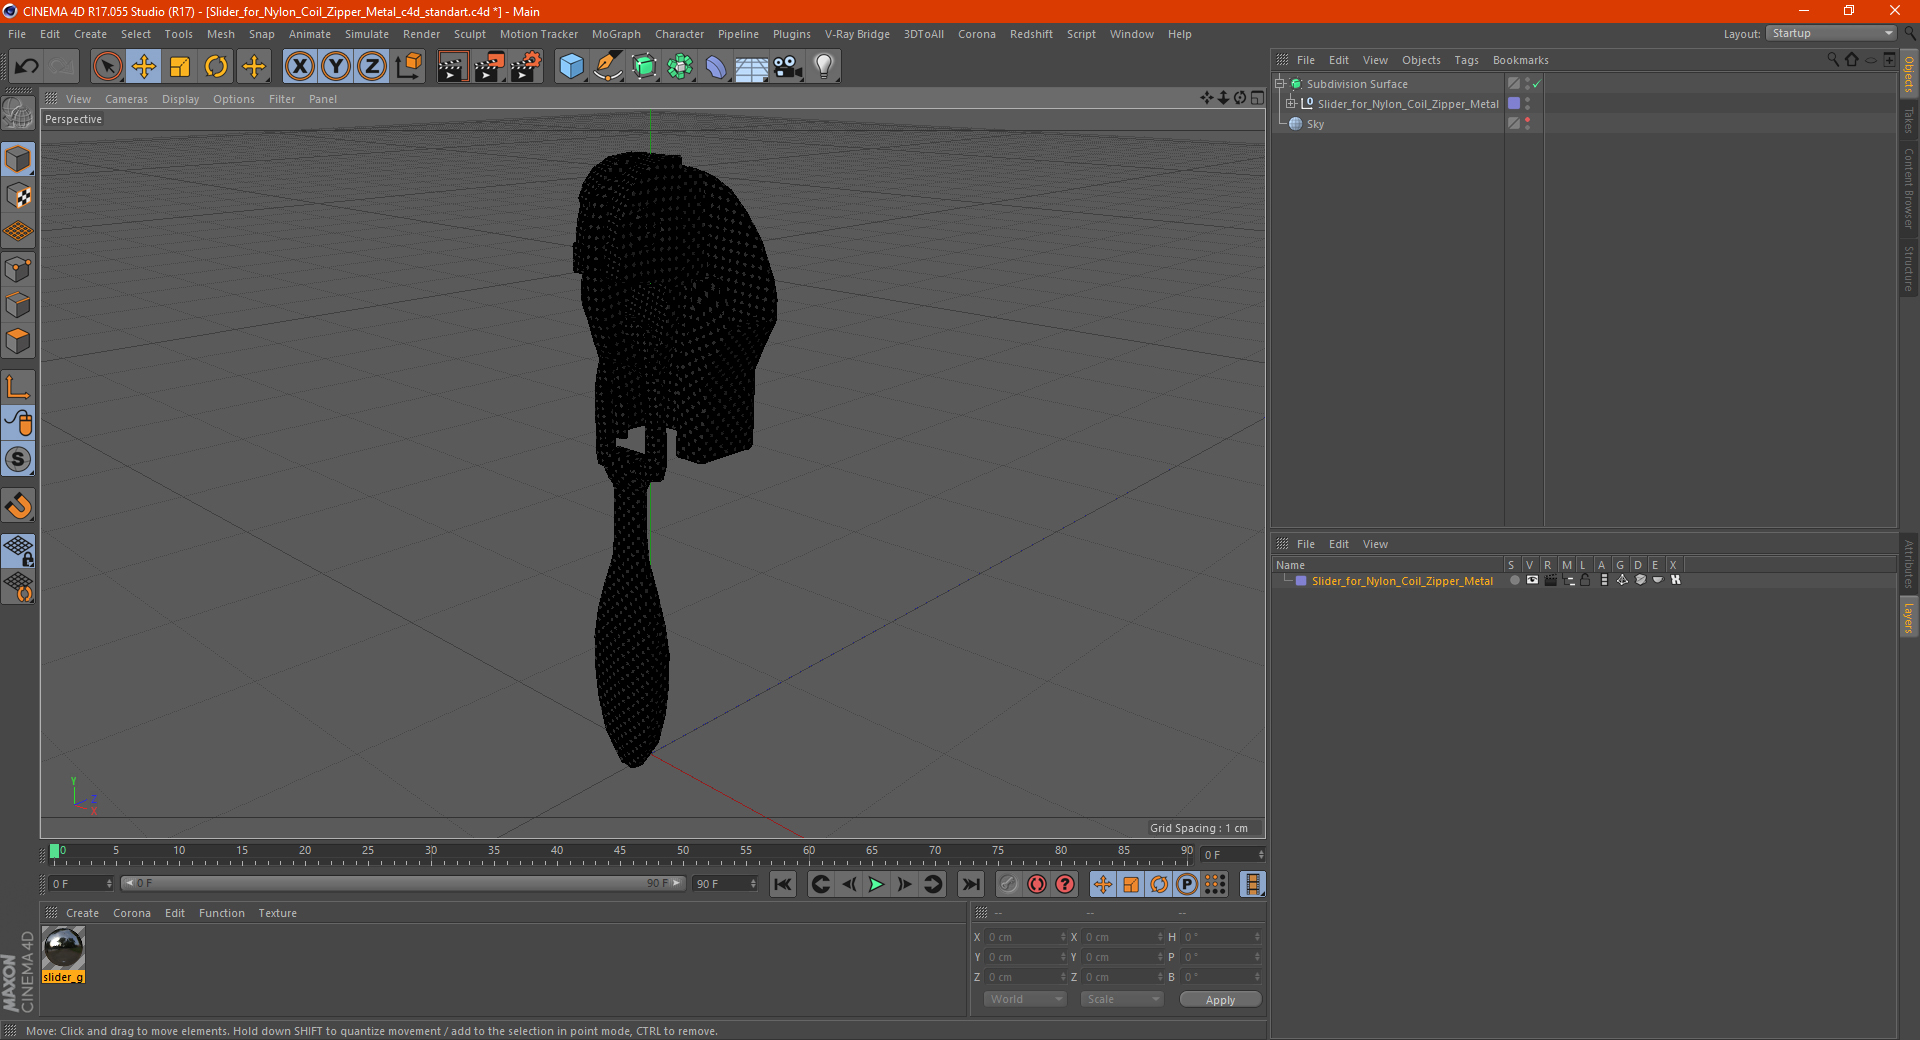The width and height of the screenshot is (1920, 1040).
Task: Open viewport Cameras menu
Action: 126,99
